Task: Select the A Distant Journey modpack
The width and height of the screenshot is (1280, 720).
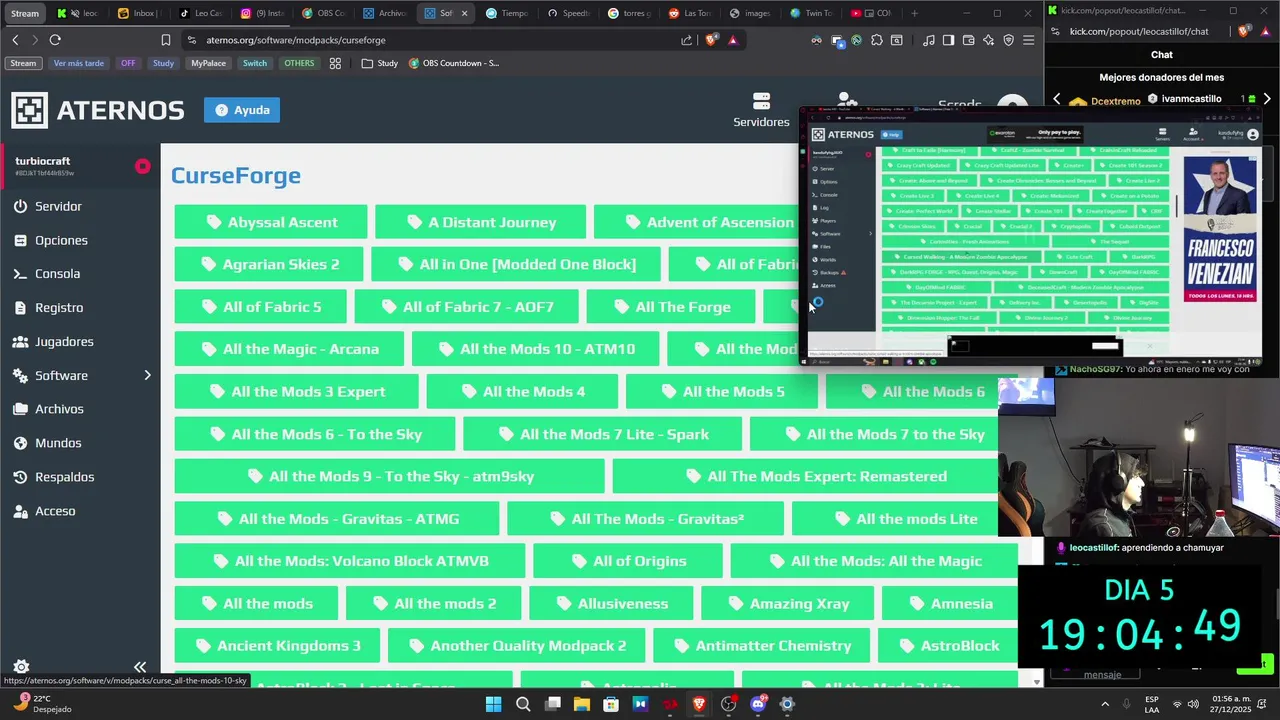Action: coord(480,222)
